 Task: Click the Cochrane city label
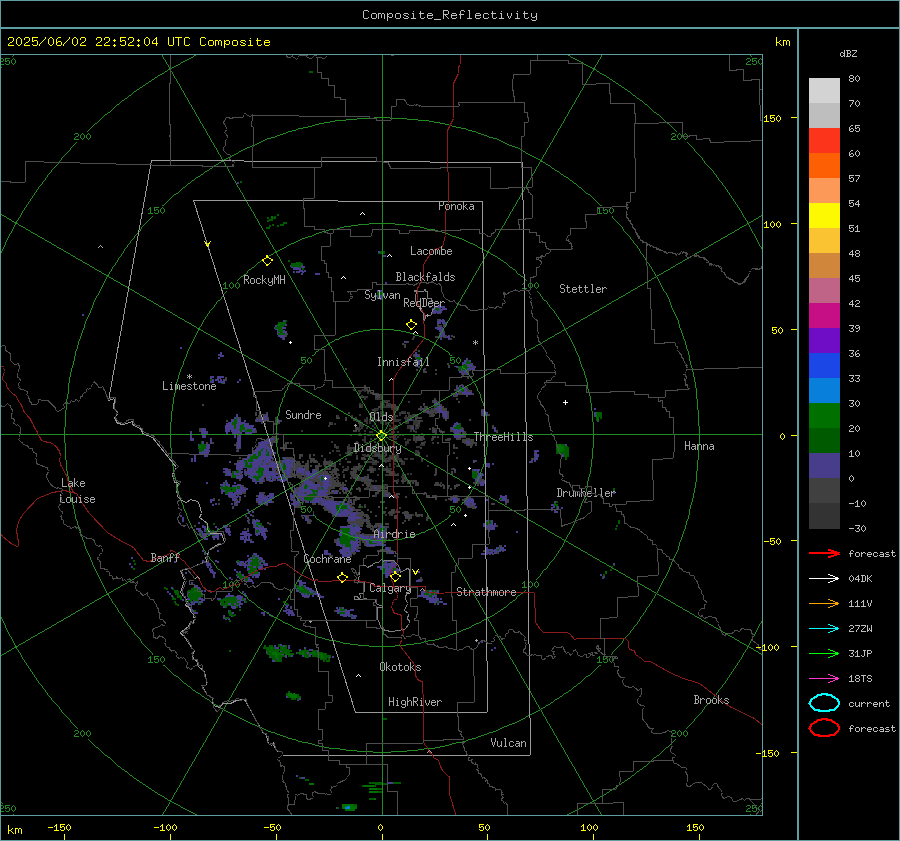327,559
